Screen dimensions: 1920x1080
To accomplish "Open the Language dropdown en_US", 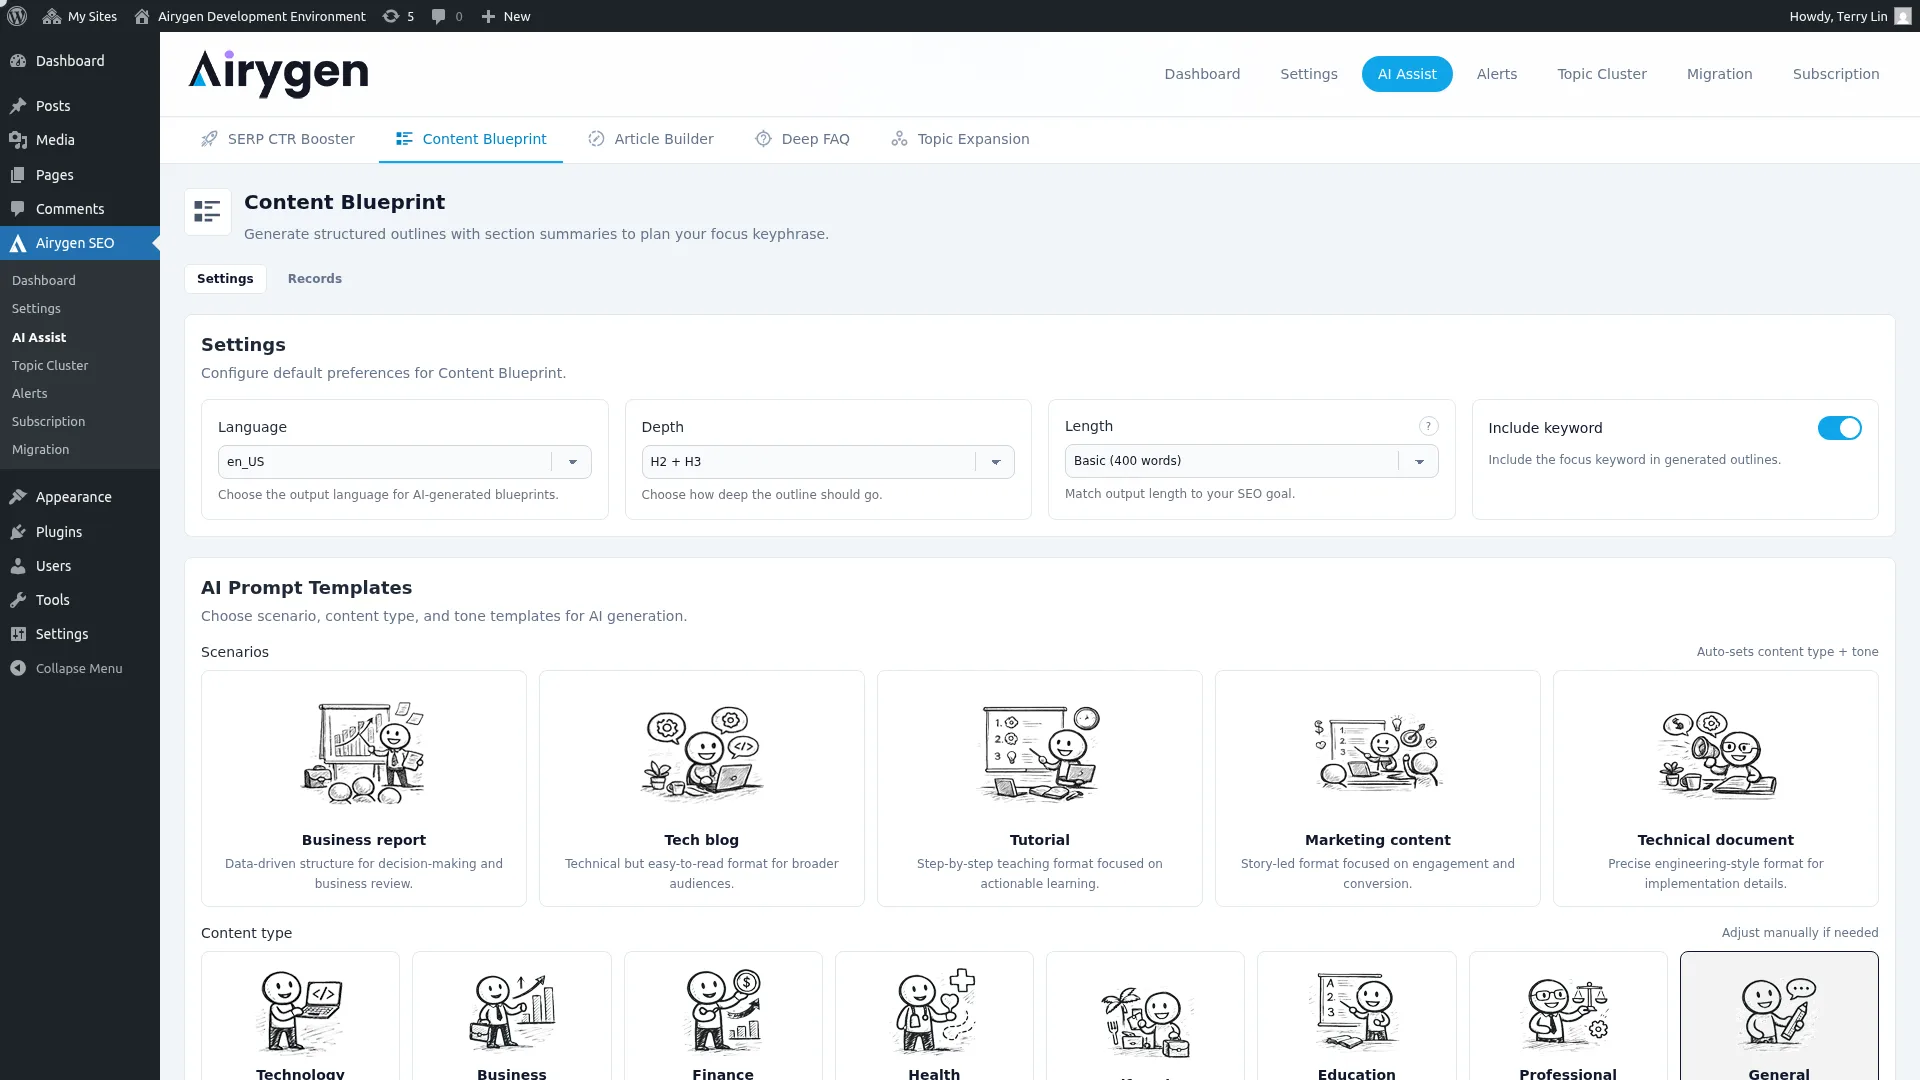I will click(404, 462).
